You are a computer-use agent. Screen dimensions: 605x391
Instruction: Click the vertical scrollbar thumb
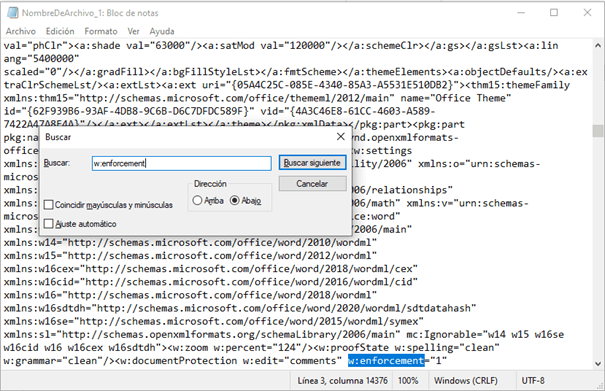598,131
